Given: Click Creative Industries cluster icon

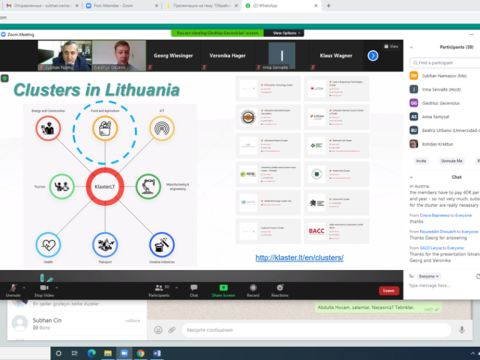Looking at the screenshot, I should pyautogui.click(x=162, y=245).
